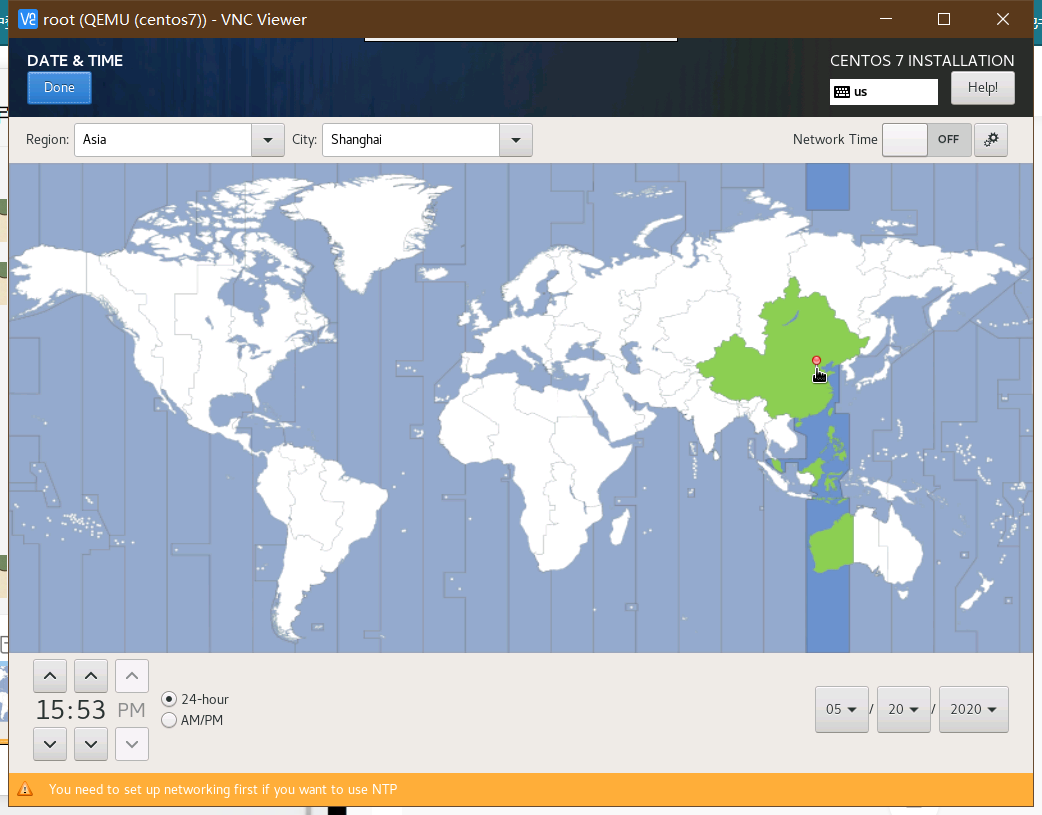Image resolution: width=1042 pixels, height=815 pixels.
Task: Click the us keyboard layout indicator
Action: [883, 92]
